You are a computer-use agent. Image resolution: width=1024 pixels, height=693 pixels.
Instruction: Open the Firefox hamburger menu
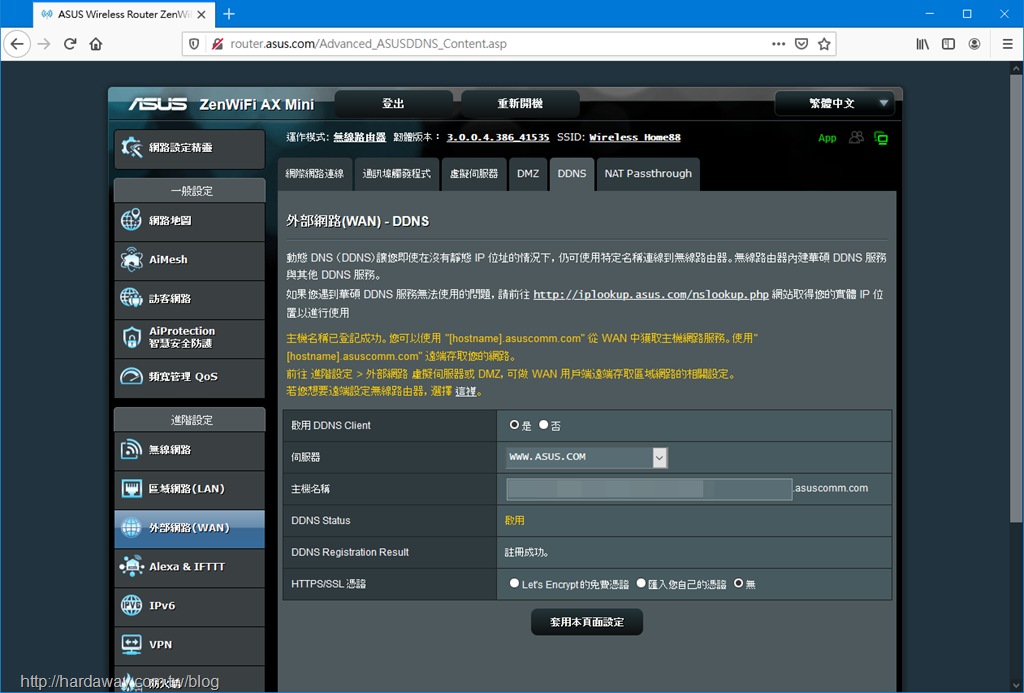point(1008,44)
